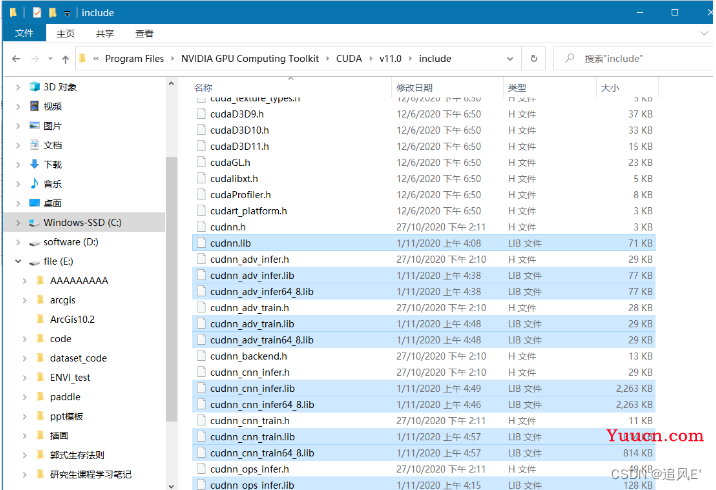Switch to the 主页 tab
This screenshot has height=490, width=716.
click(65, 33)
